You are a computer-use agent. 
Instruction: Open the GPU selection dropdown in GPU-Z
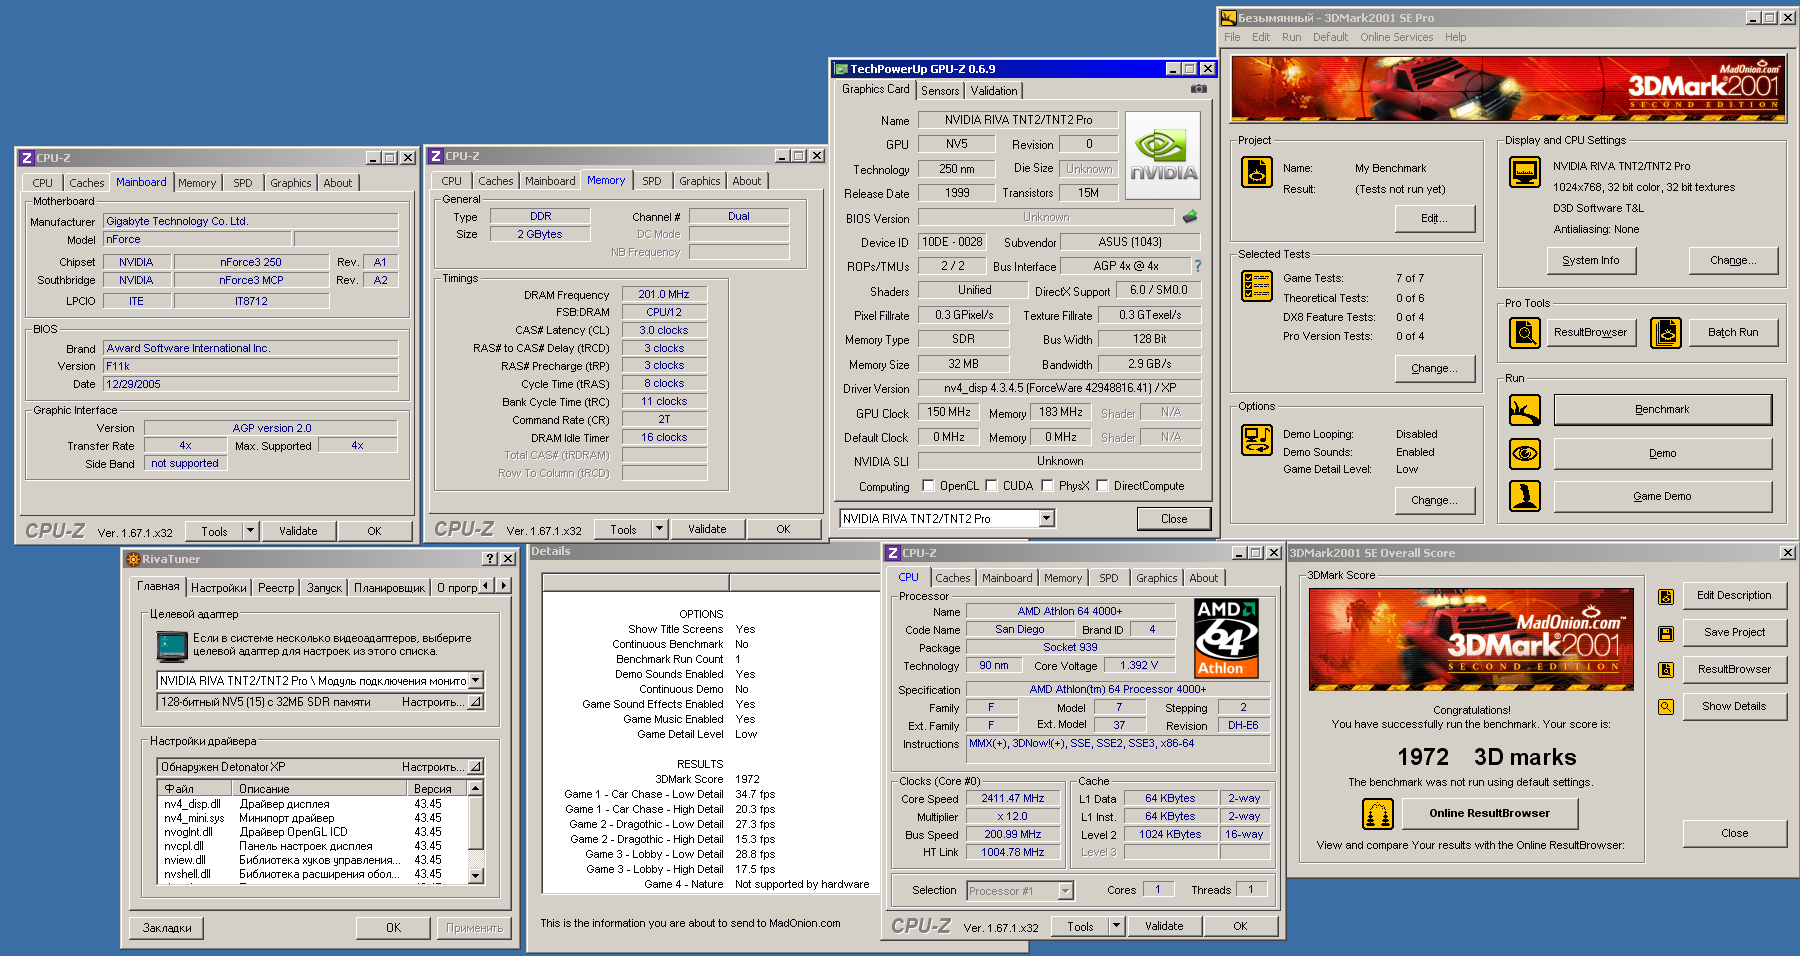(x=1046, y=518)
